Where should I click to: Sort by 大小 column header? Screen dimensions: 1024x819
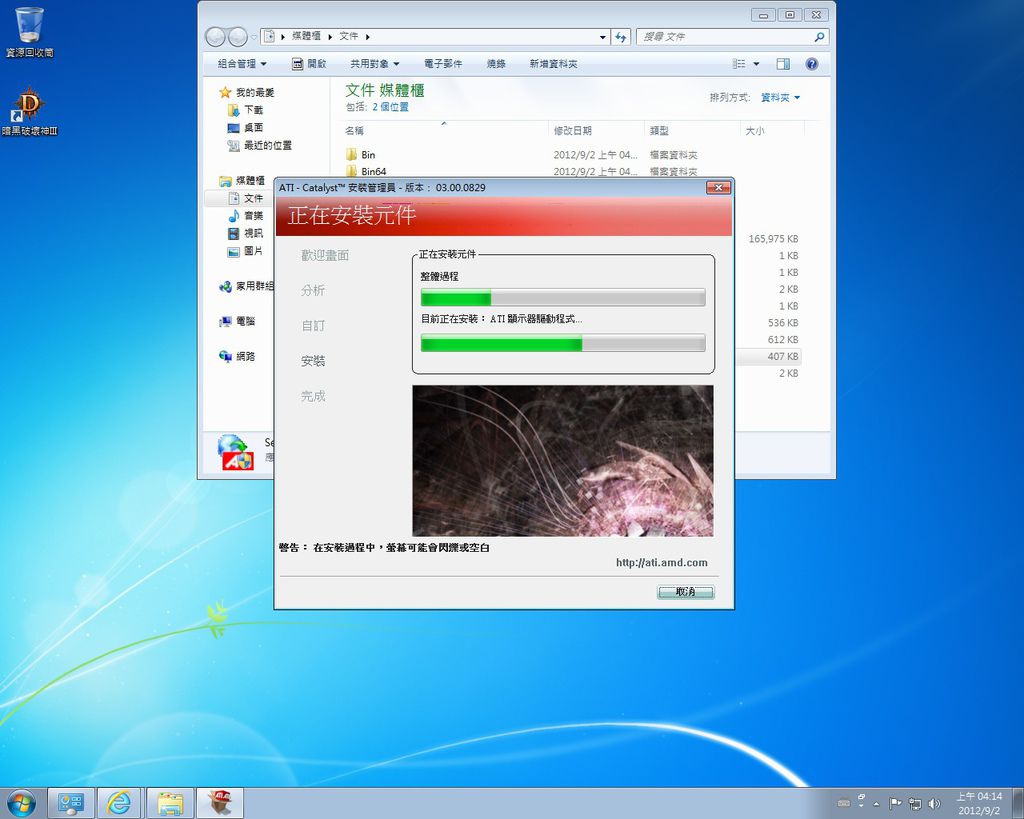point(755,131)
